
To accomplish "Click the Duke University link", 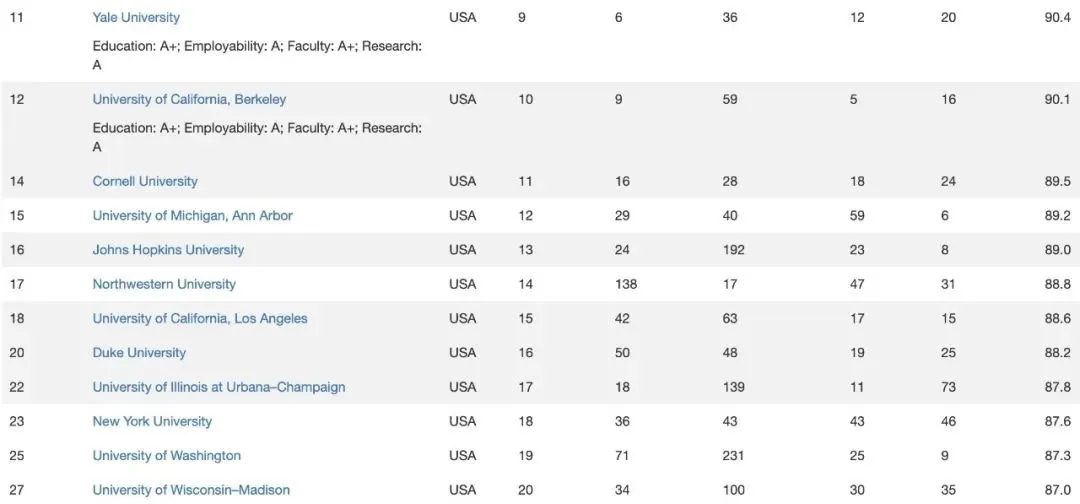I will [x=139, y=352].
